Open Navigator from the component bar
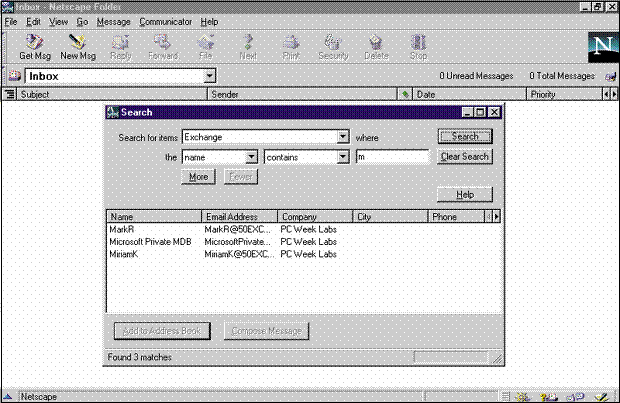The height and width of the screenshot is (403, 620). [523, 397]
